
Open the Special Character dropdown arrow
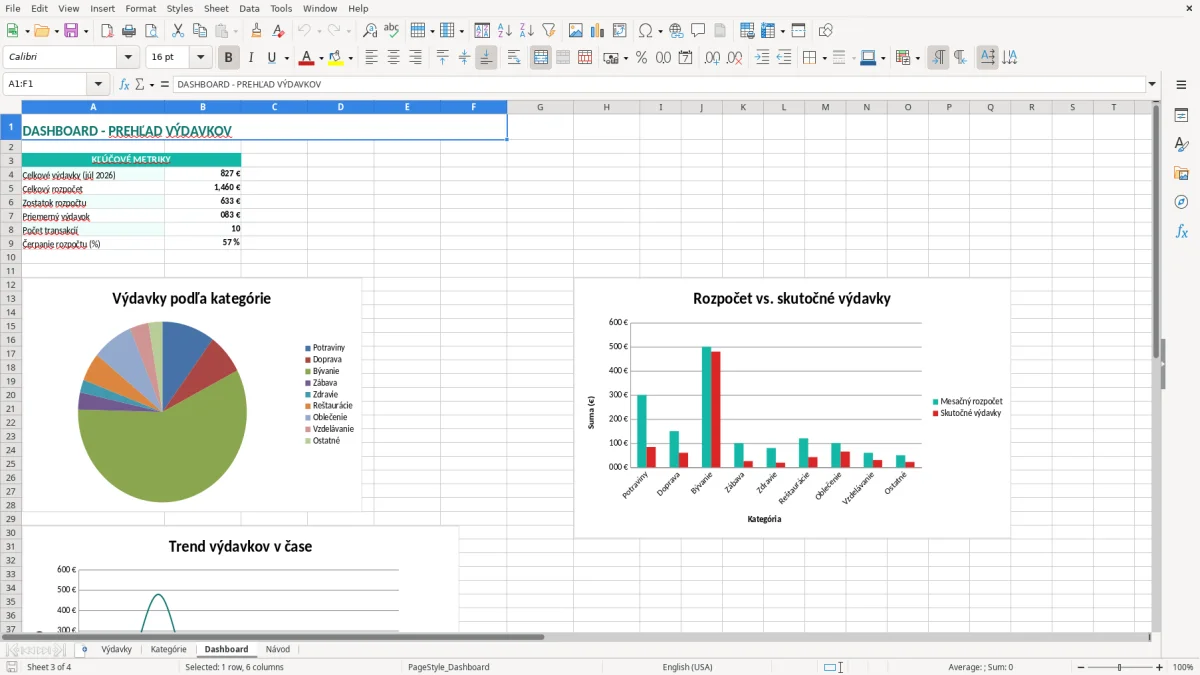tap(660, 31)
